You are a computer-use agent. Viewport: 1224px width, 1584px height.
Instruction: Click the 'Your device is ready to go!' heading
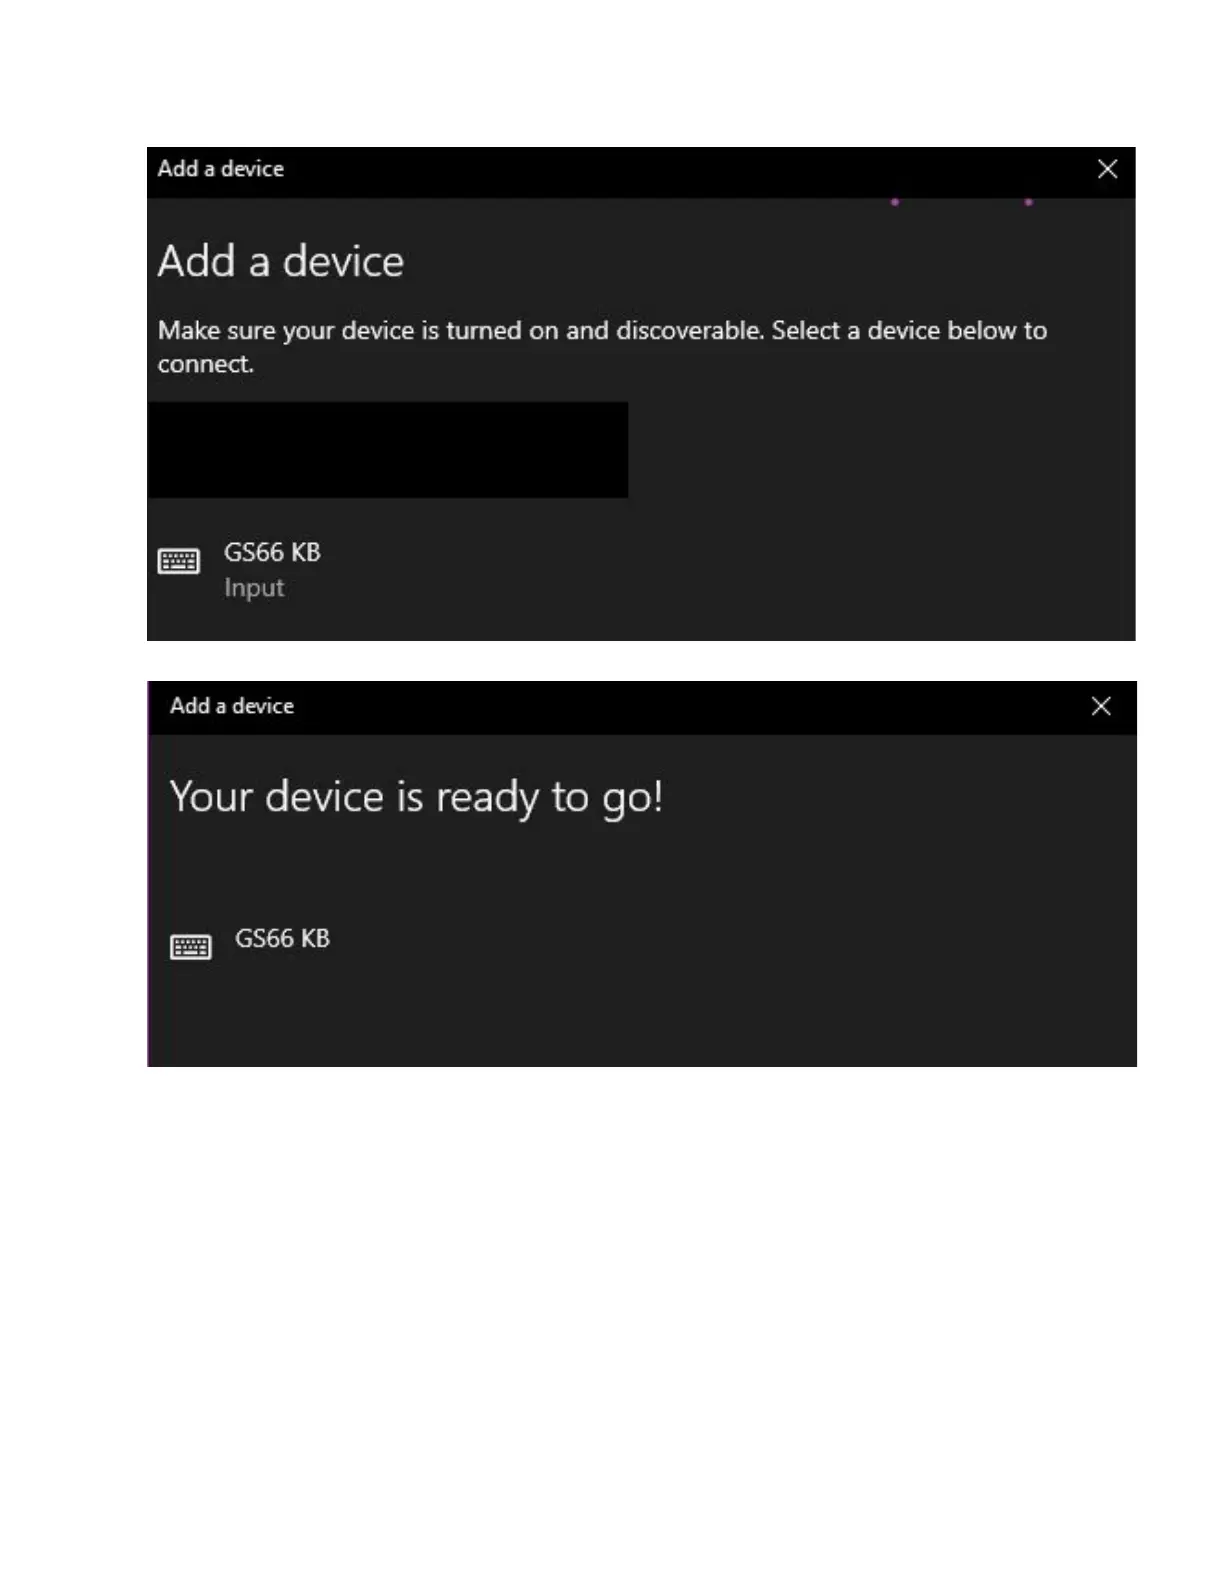416,798
